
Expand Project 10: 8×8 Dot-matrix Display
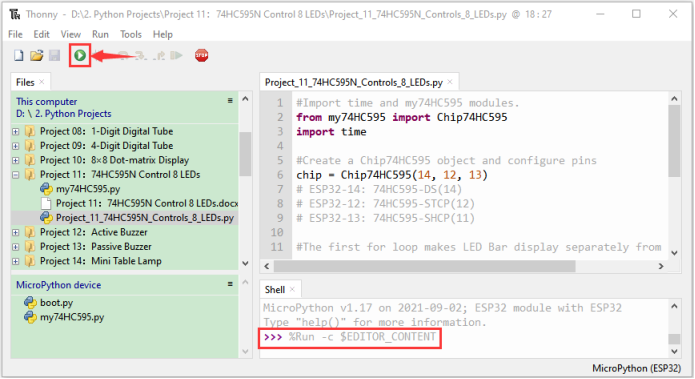tap(16, 160)
